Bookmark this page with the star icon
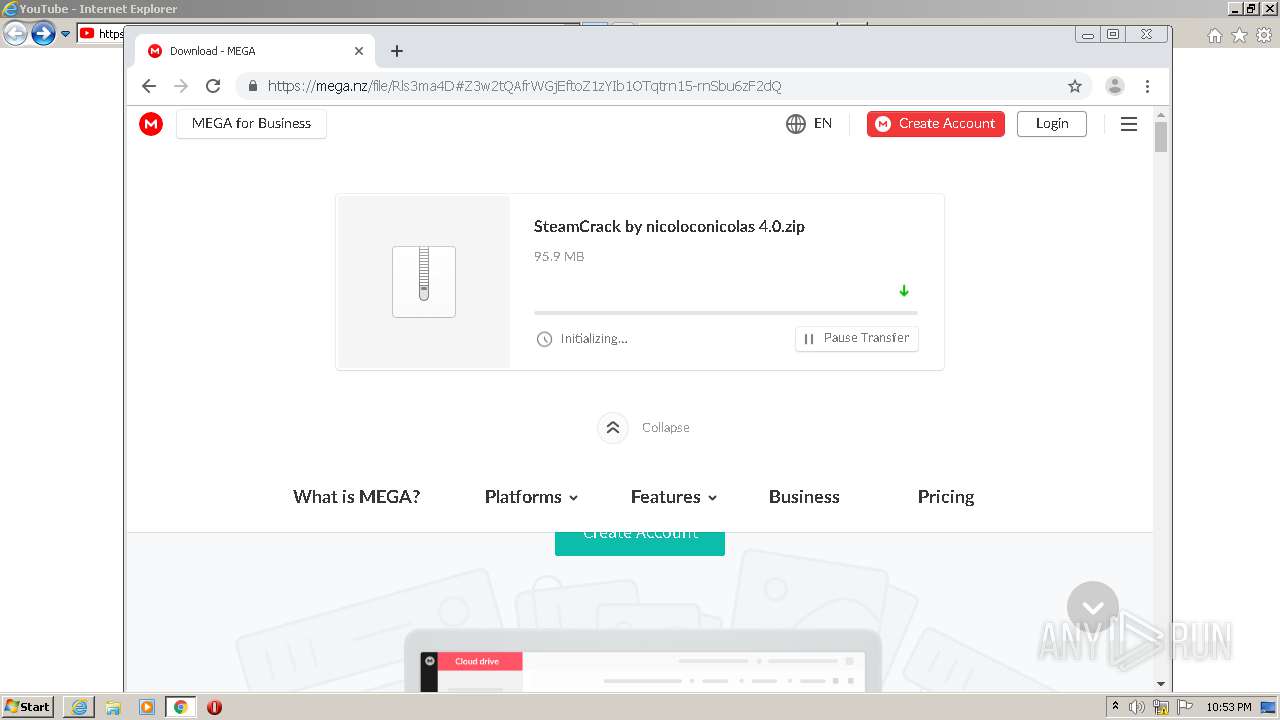 [x=1075, y=86]
